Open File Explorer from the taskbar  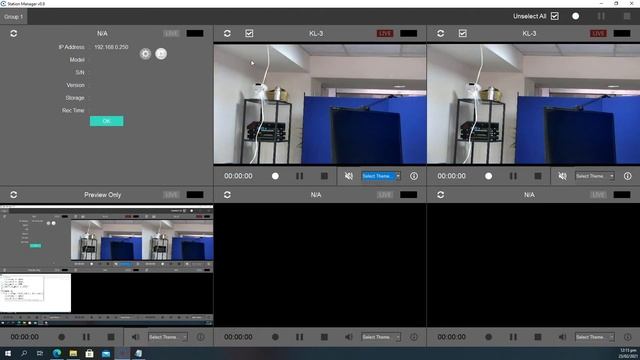[x=73, y=353]
